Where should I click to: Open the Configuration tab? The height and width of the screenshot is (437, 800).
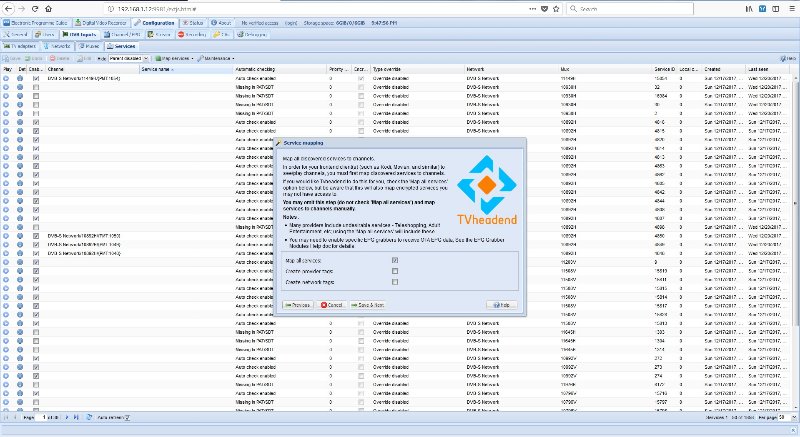155,23
